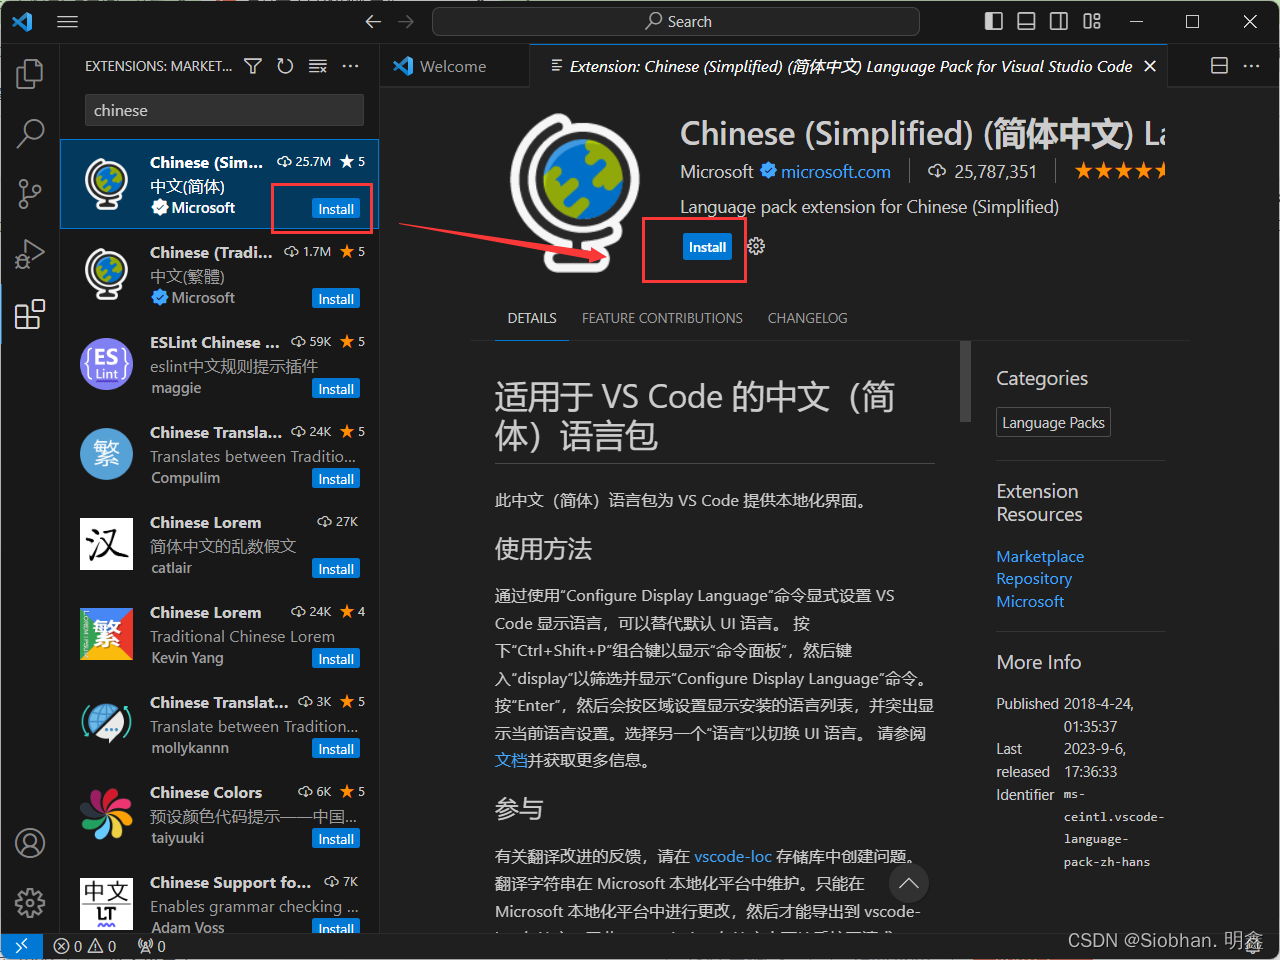This screenshot has width=1280, height=960.
Task: Click the extensions search box with 'chinese'
Action: coord(224,110)
